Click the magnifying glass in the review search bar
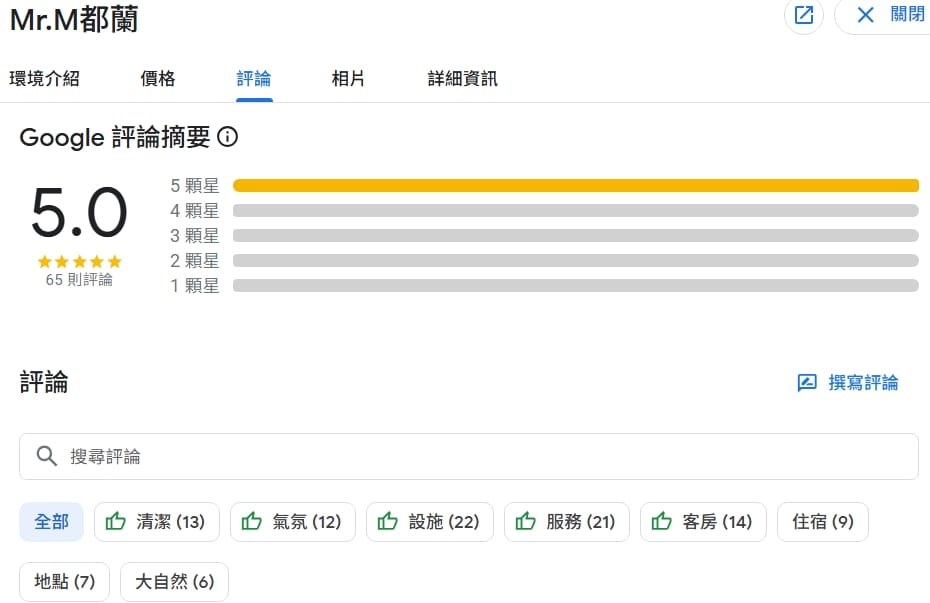The height and width of the screenshot is (603, 930). (x=46, y=456)
